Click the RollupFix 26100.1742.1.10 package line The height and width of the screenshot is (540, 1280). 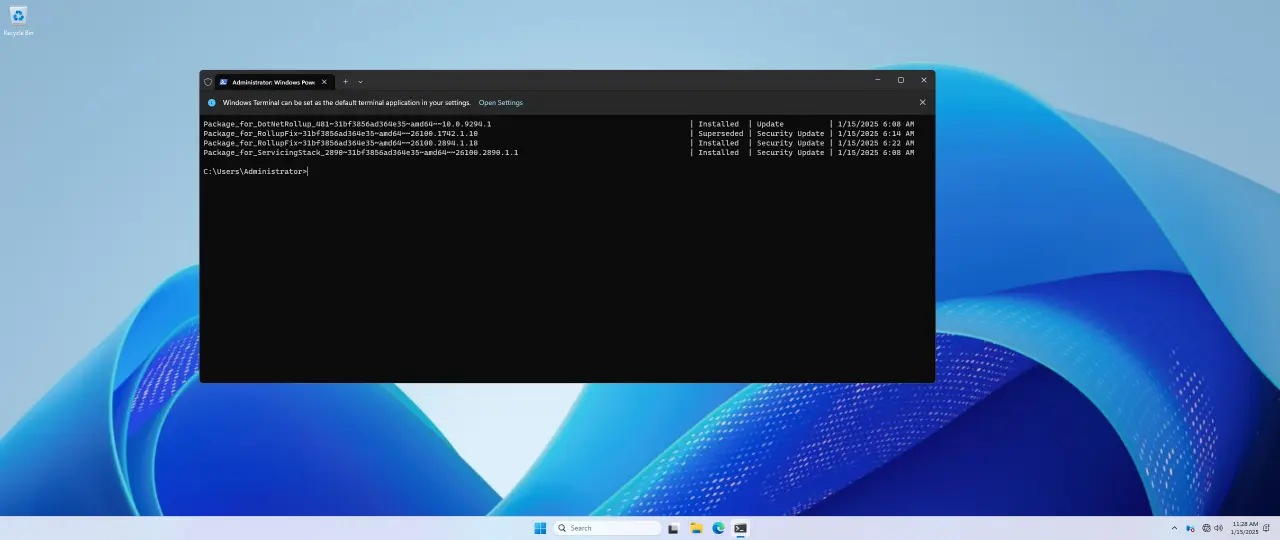point(340,133)
